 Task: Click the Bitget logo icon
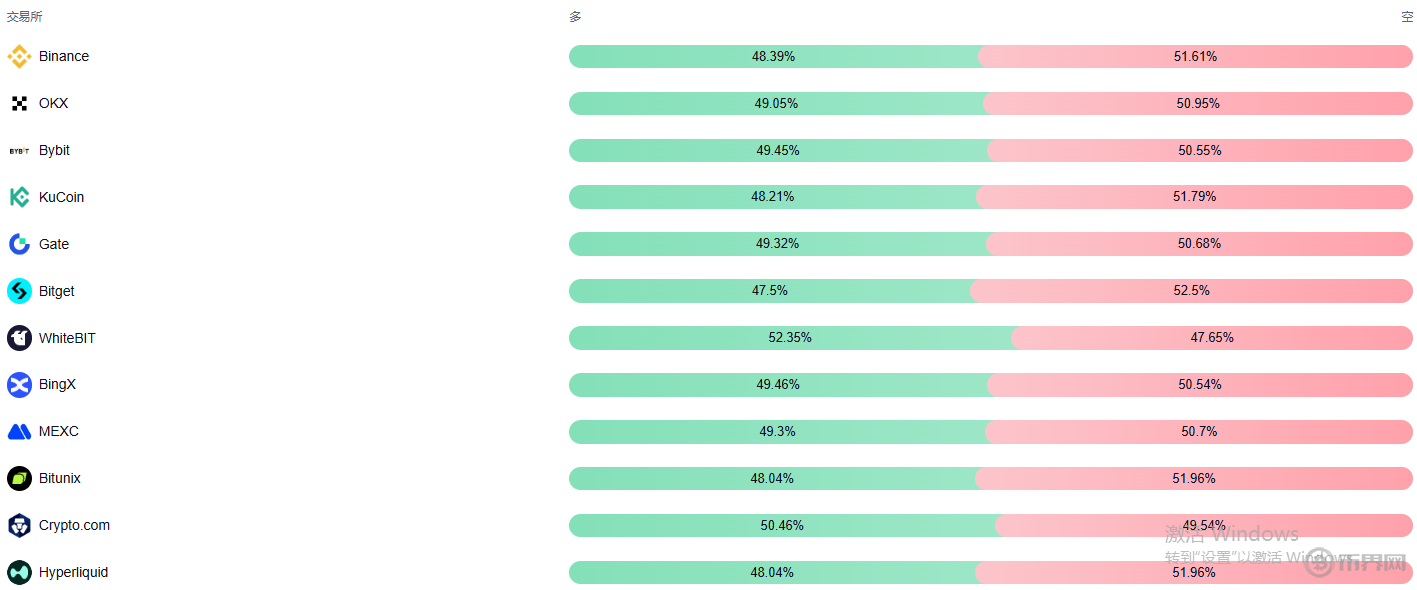[x=19, y=291]
